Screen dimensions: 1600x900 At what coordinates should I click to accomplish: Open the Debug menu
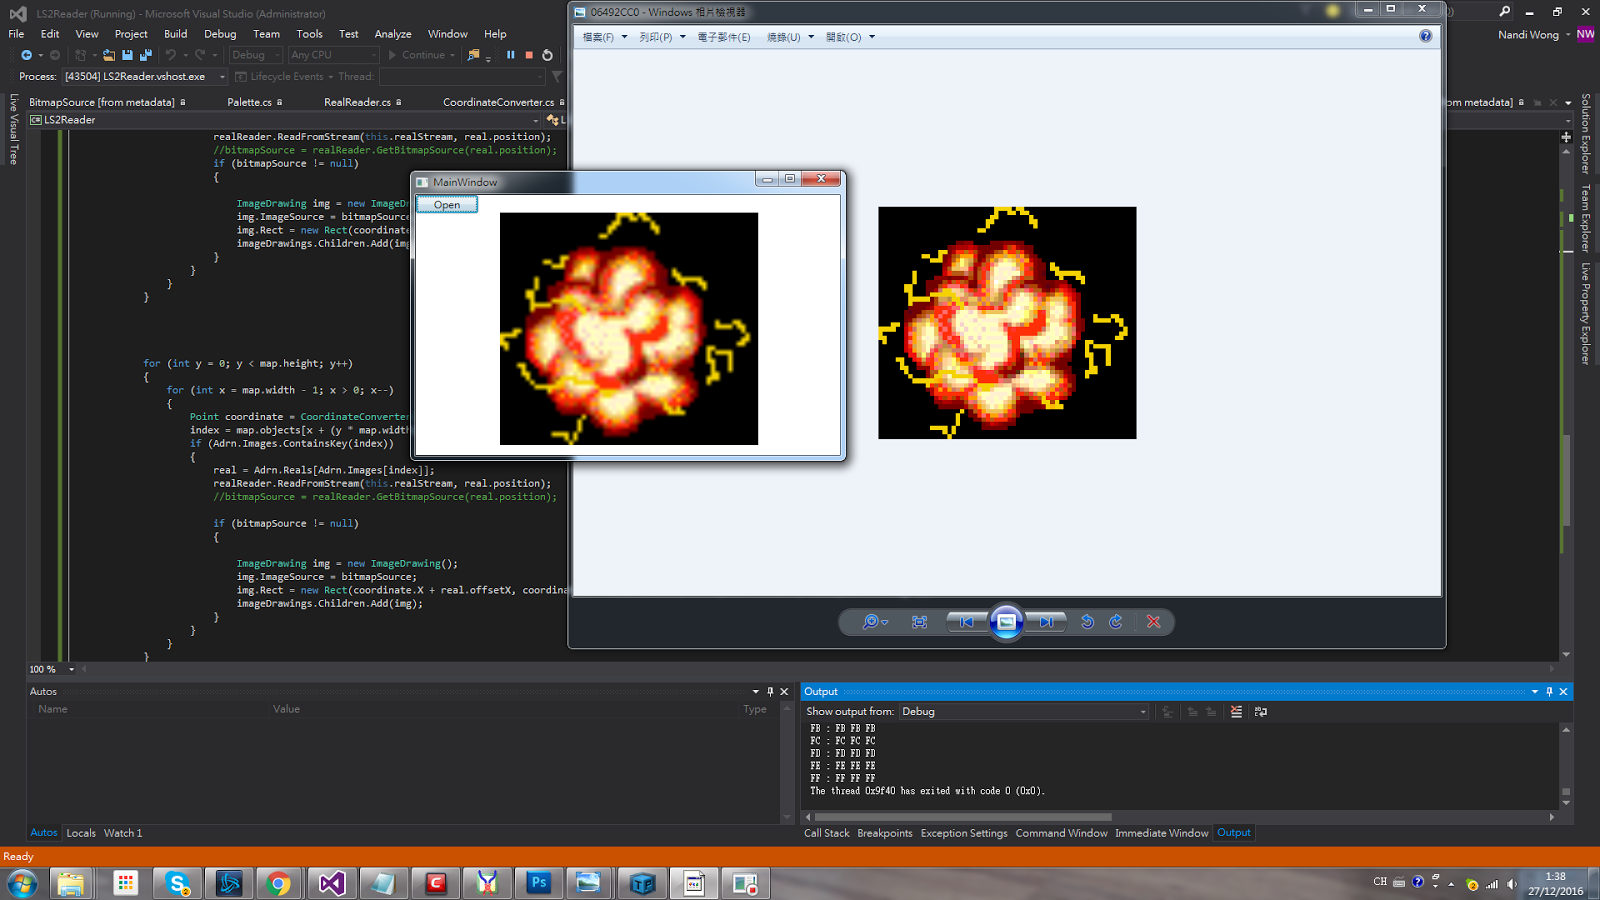220,34
